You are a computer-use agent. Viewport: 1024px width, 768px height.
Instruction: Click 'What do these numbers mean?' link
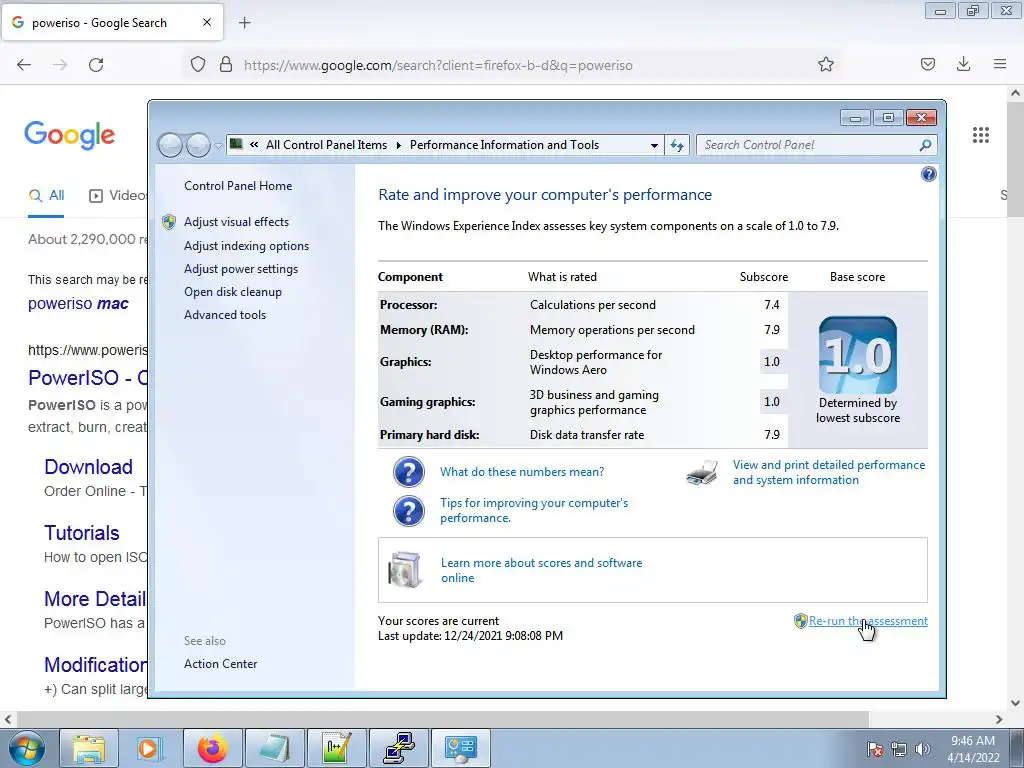[x=522, y=472]
